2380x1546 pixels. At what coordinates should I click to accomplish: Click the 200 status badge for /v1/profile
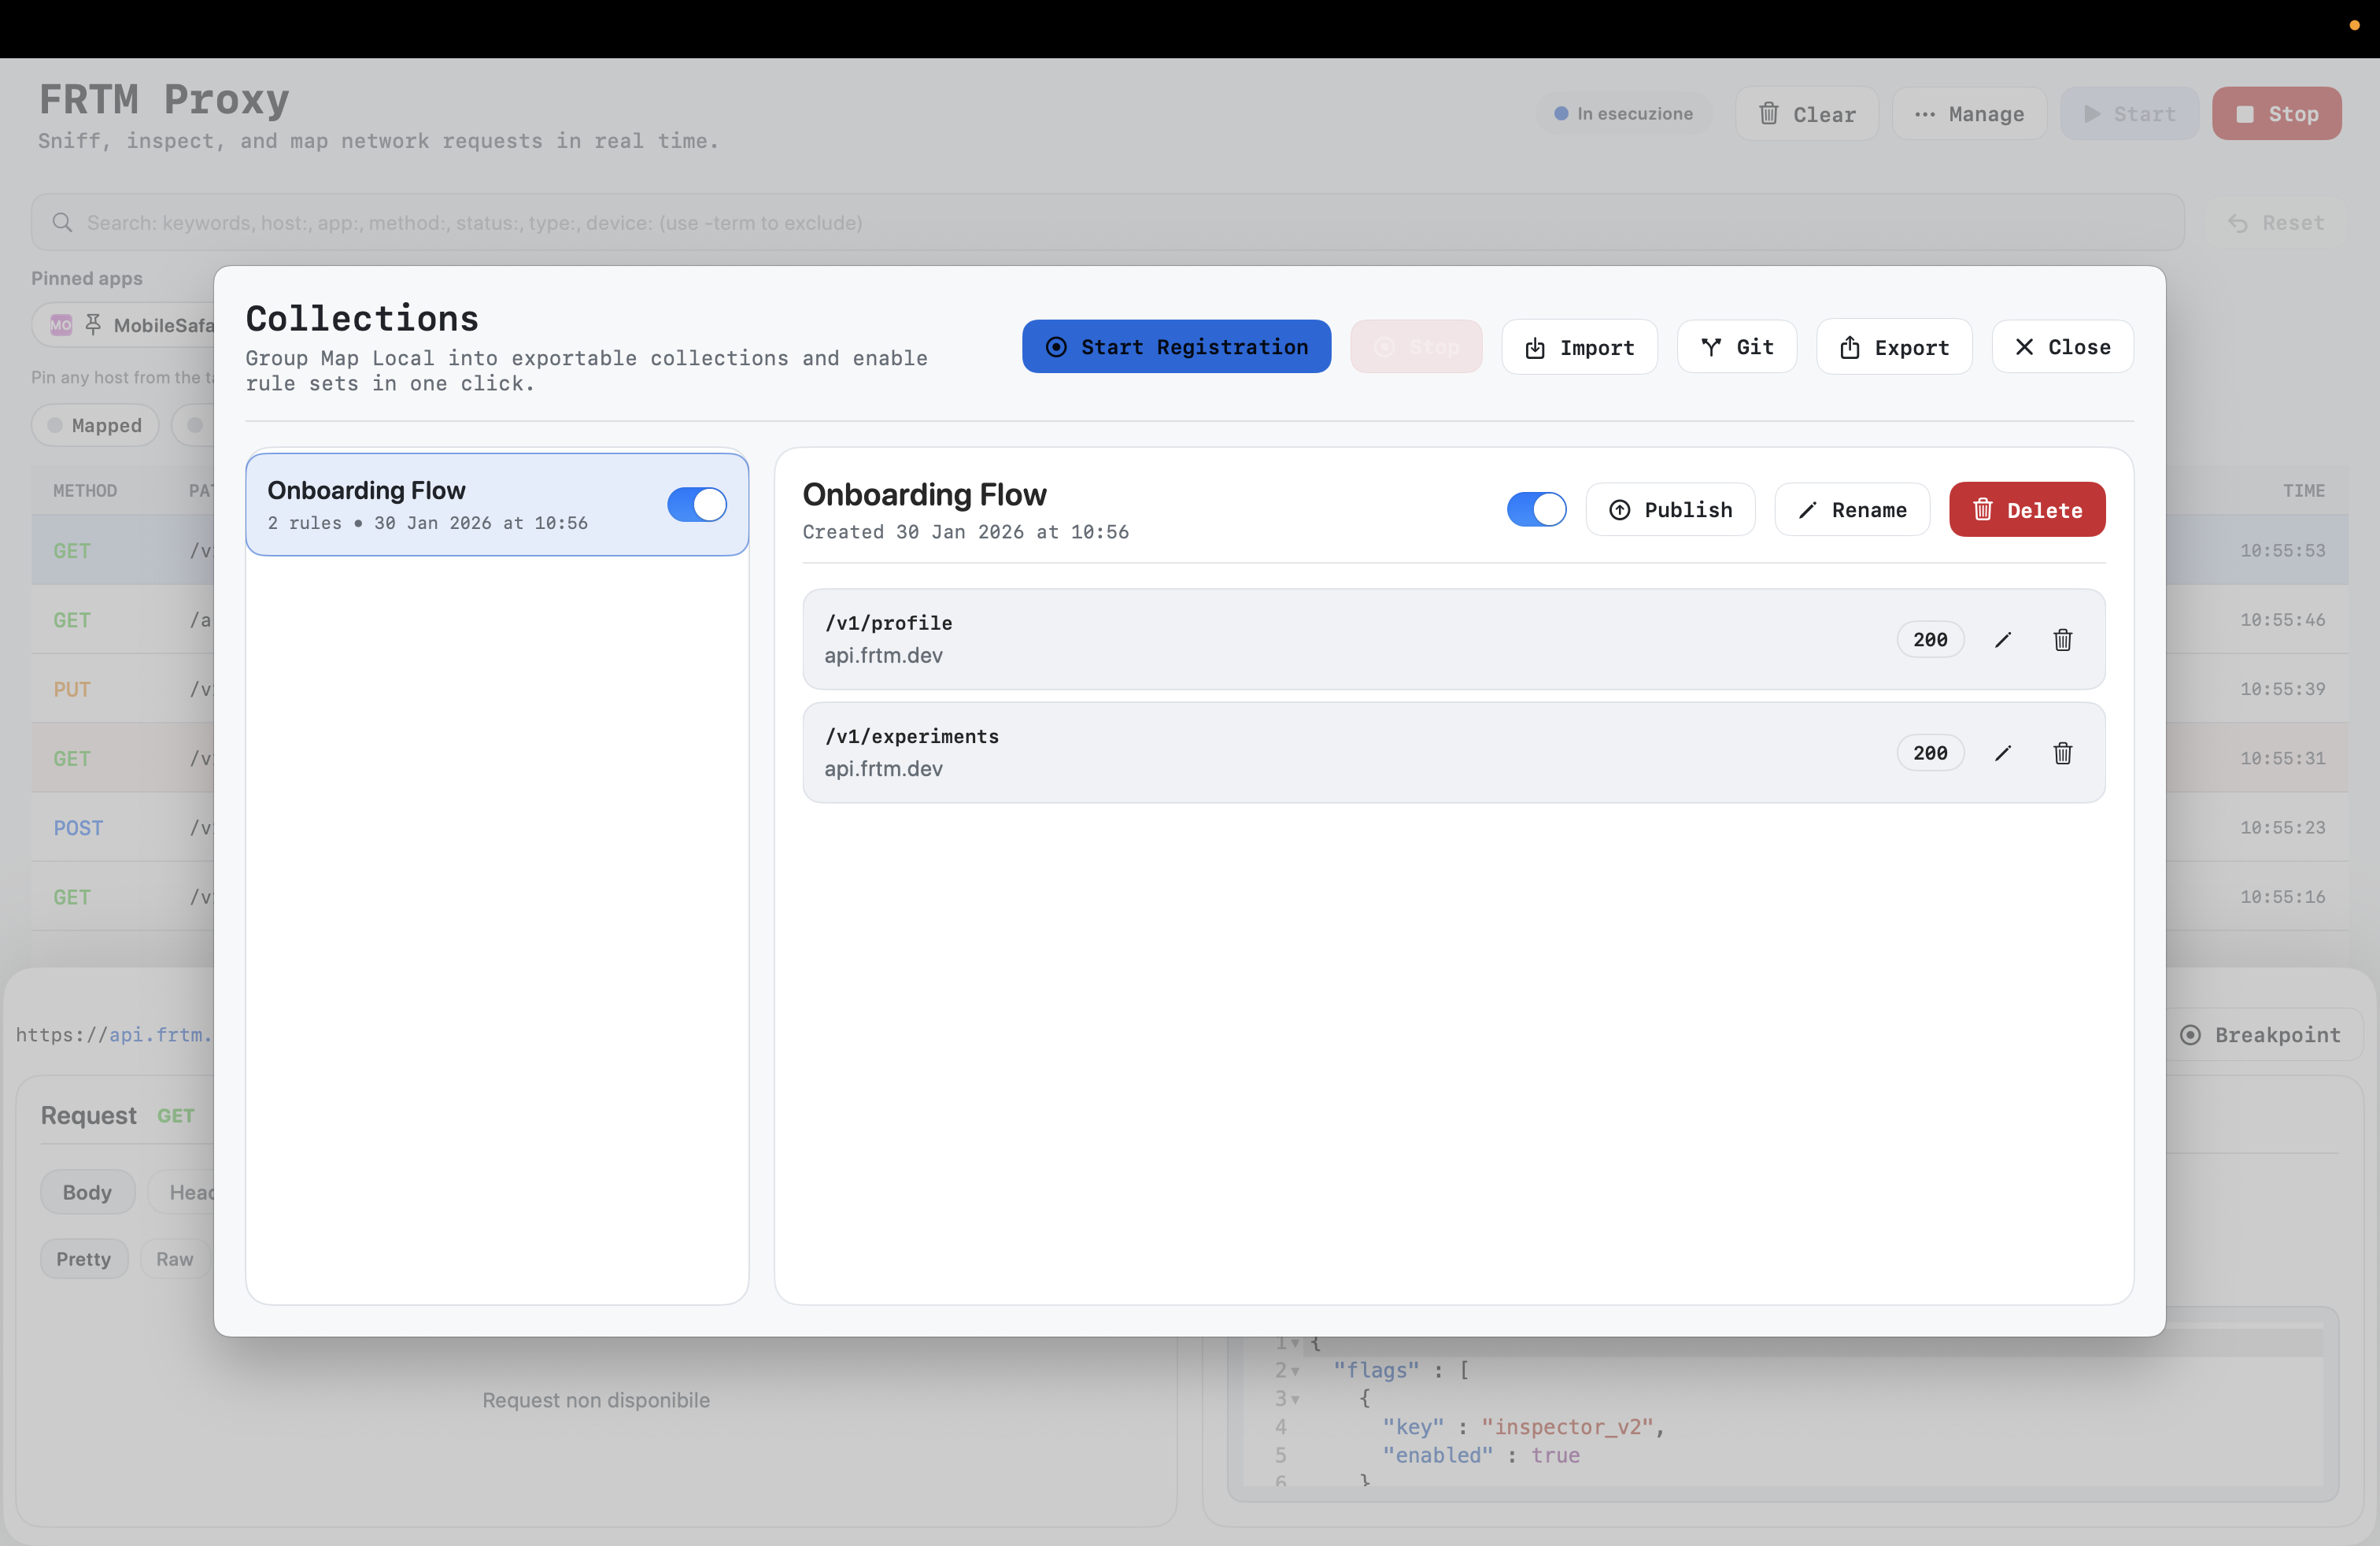pos(1930,640)
